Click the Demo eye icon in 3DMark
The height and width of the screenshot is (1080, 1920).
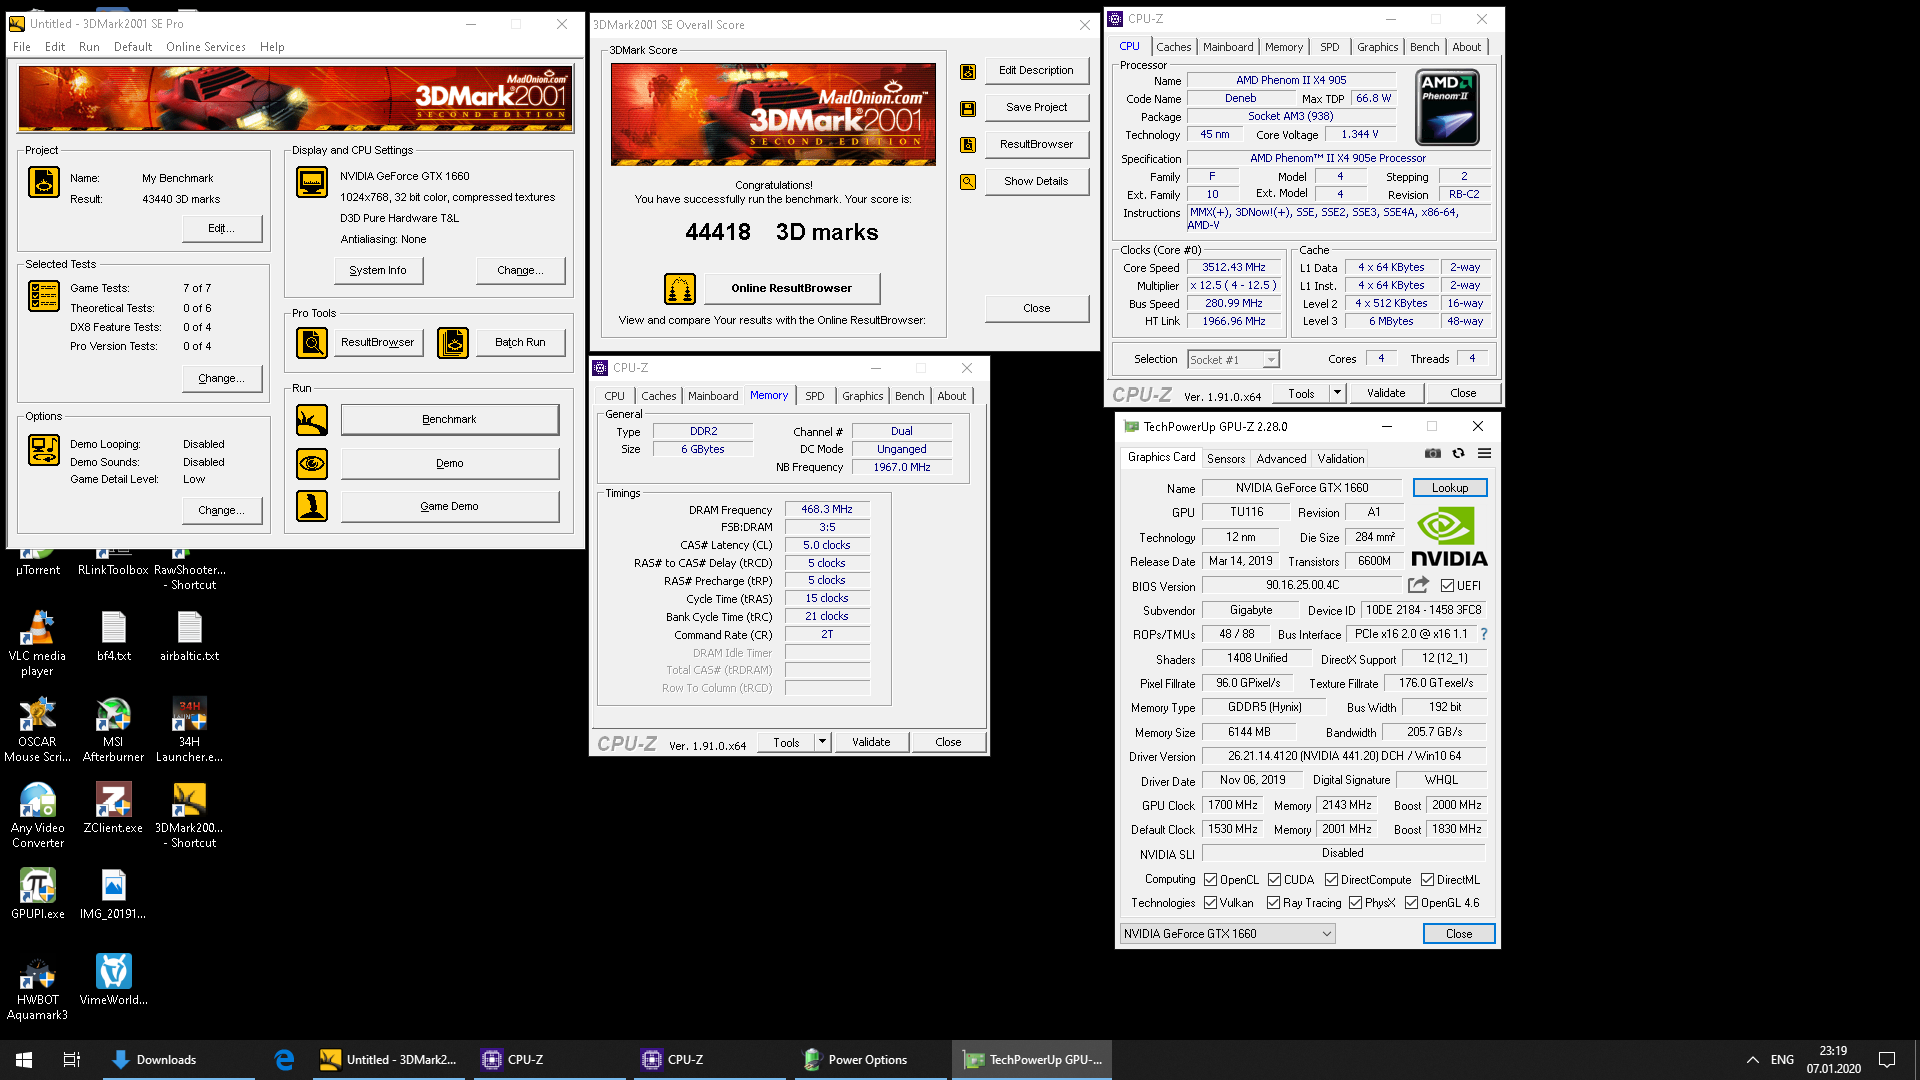point(312,464)
